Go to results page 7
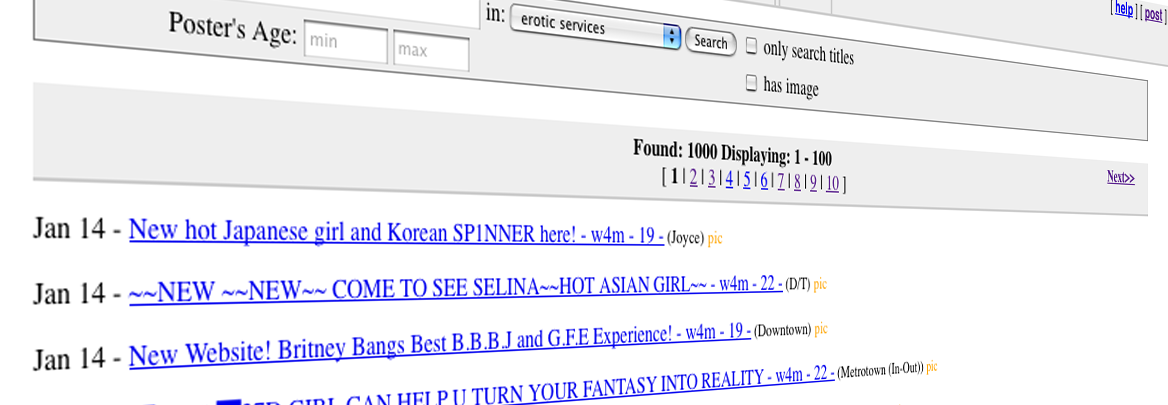Screen dimensions: 1168x405 (x=780, y=181)
